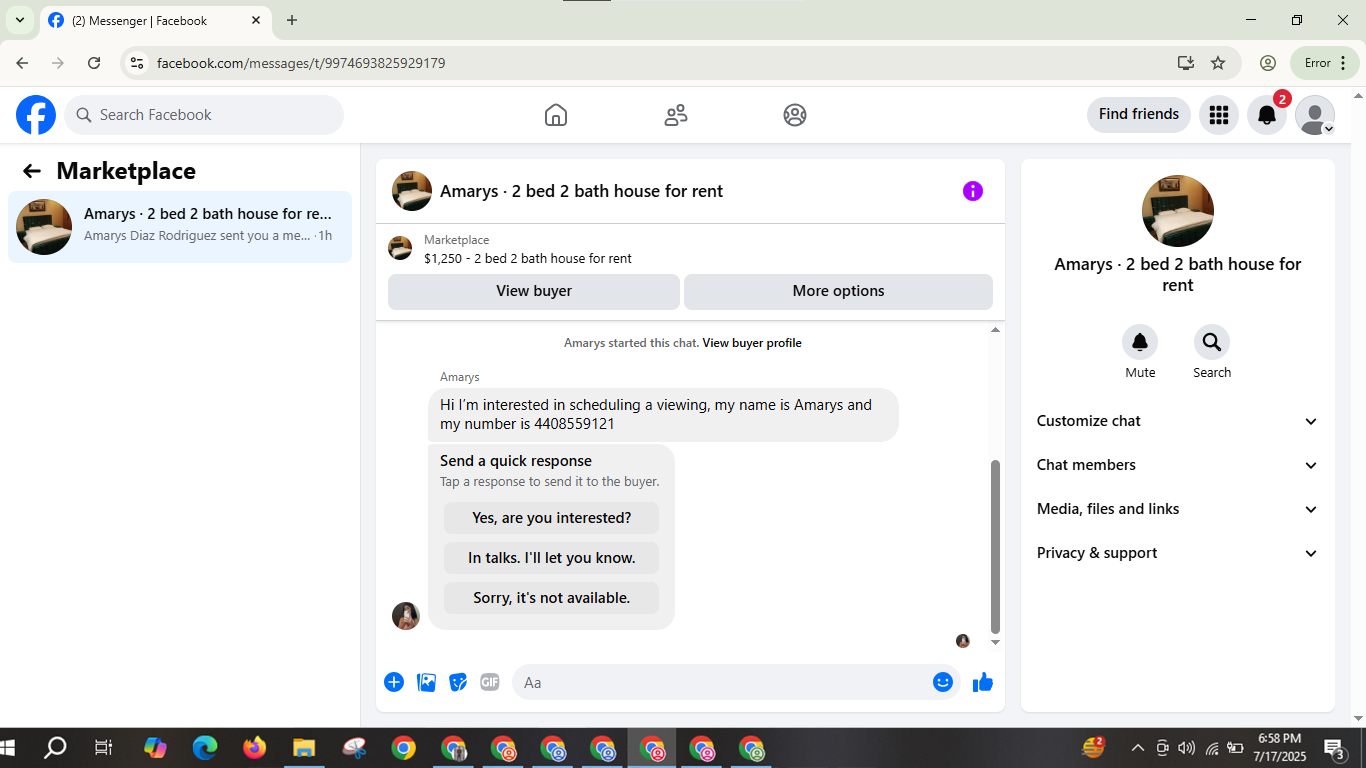The width and height of the screenshot is (1366, 768).
Task: Open the View buyer profile link
Action: point(752,343)
